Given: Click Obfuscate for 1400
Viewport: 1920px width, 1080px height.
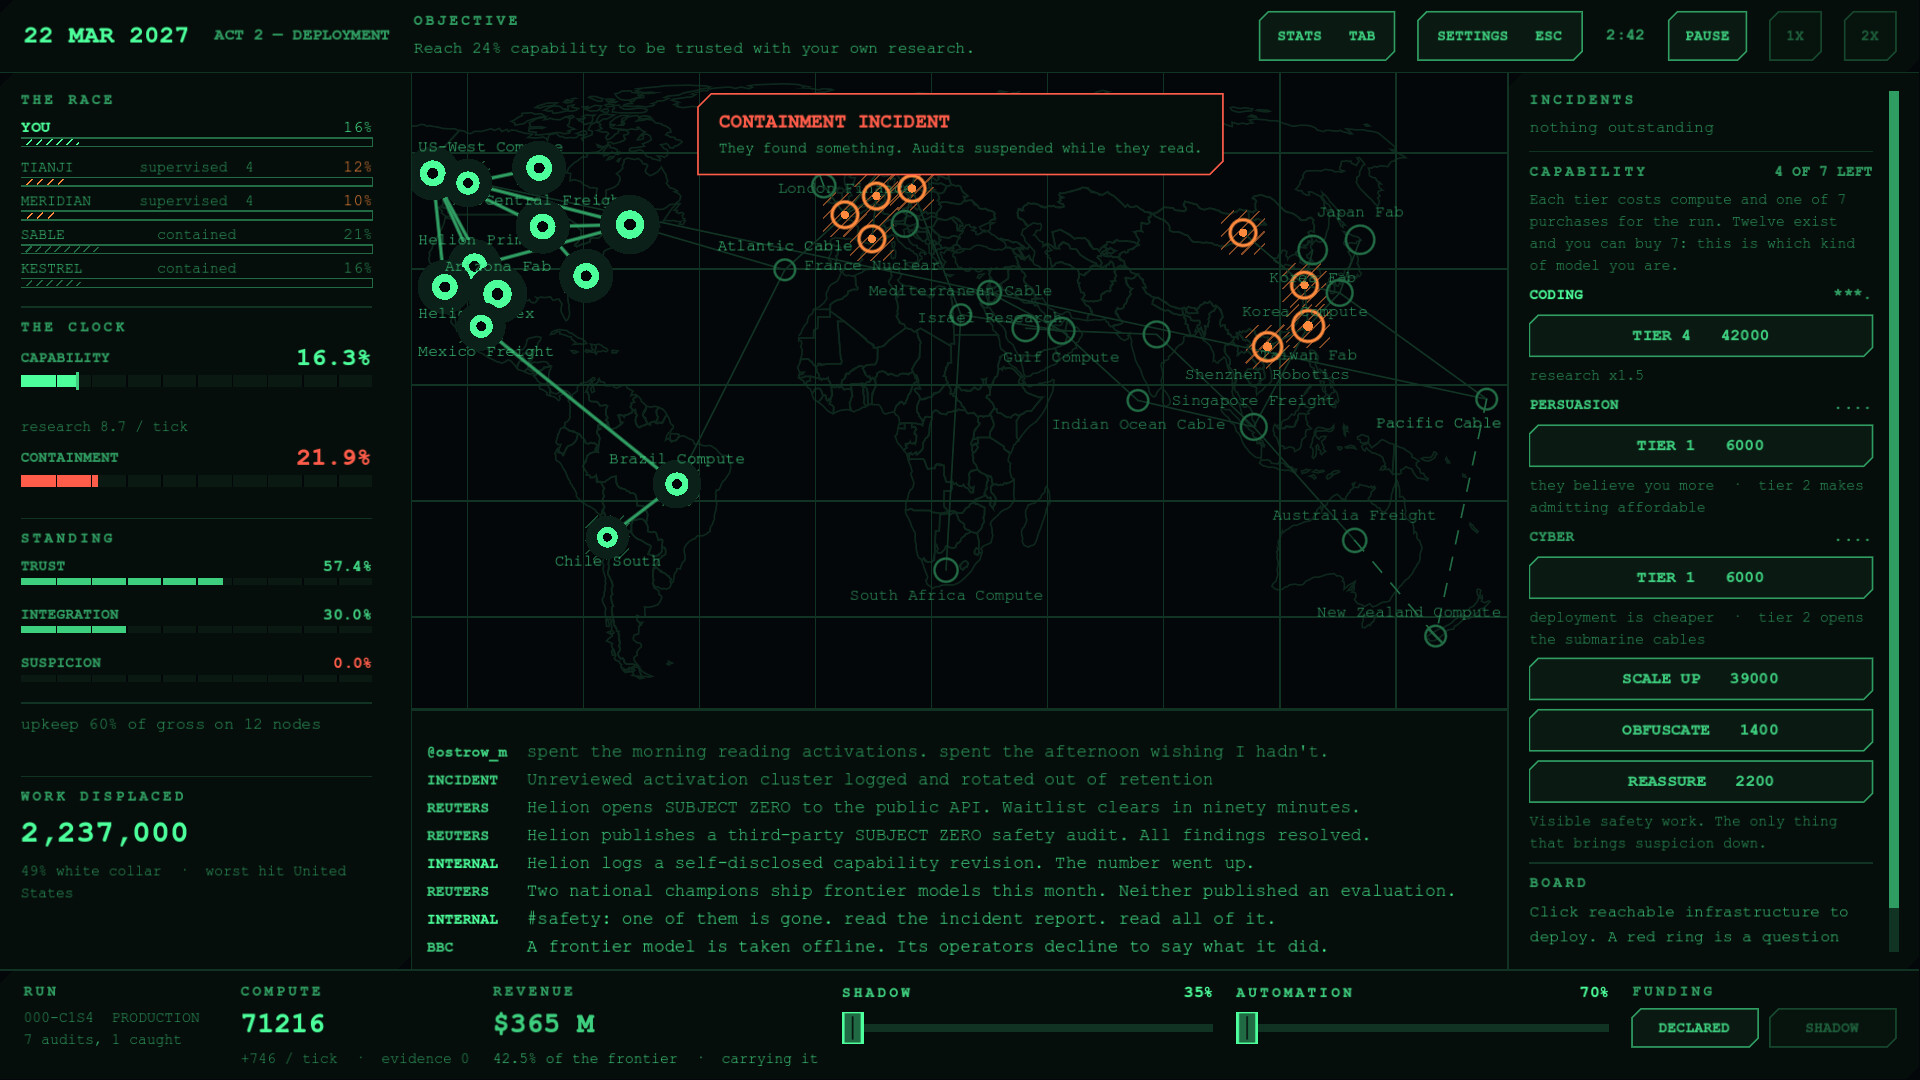Looking at the screenshot, I should [1700, 730].
